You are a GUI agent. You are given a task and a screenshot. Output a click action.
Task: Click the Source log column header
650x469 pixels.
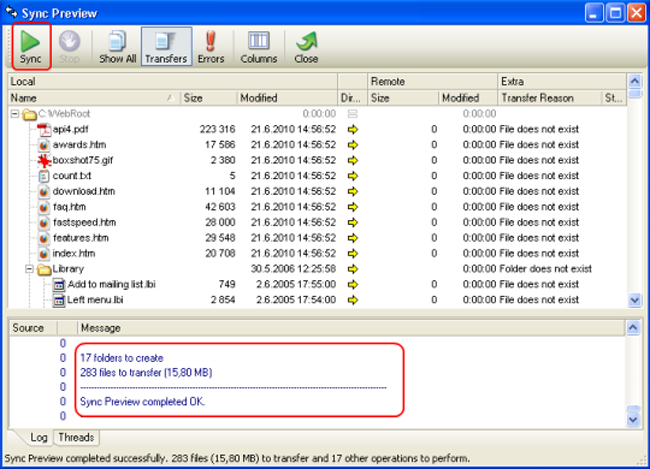click(33, 328)
